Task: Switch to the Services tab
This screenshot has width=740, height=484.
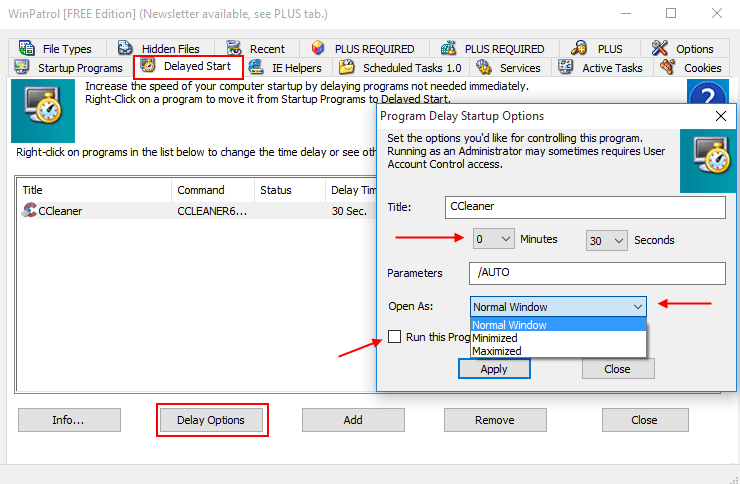Action: click(511, 68)
